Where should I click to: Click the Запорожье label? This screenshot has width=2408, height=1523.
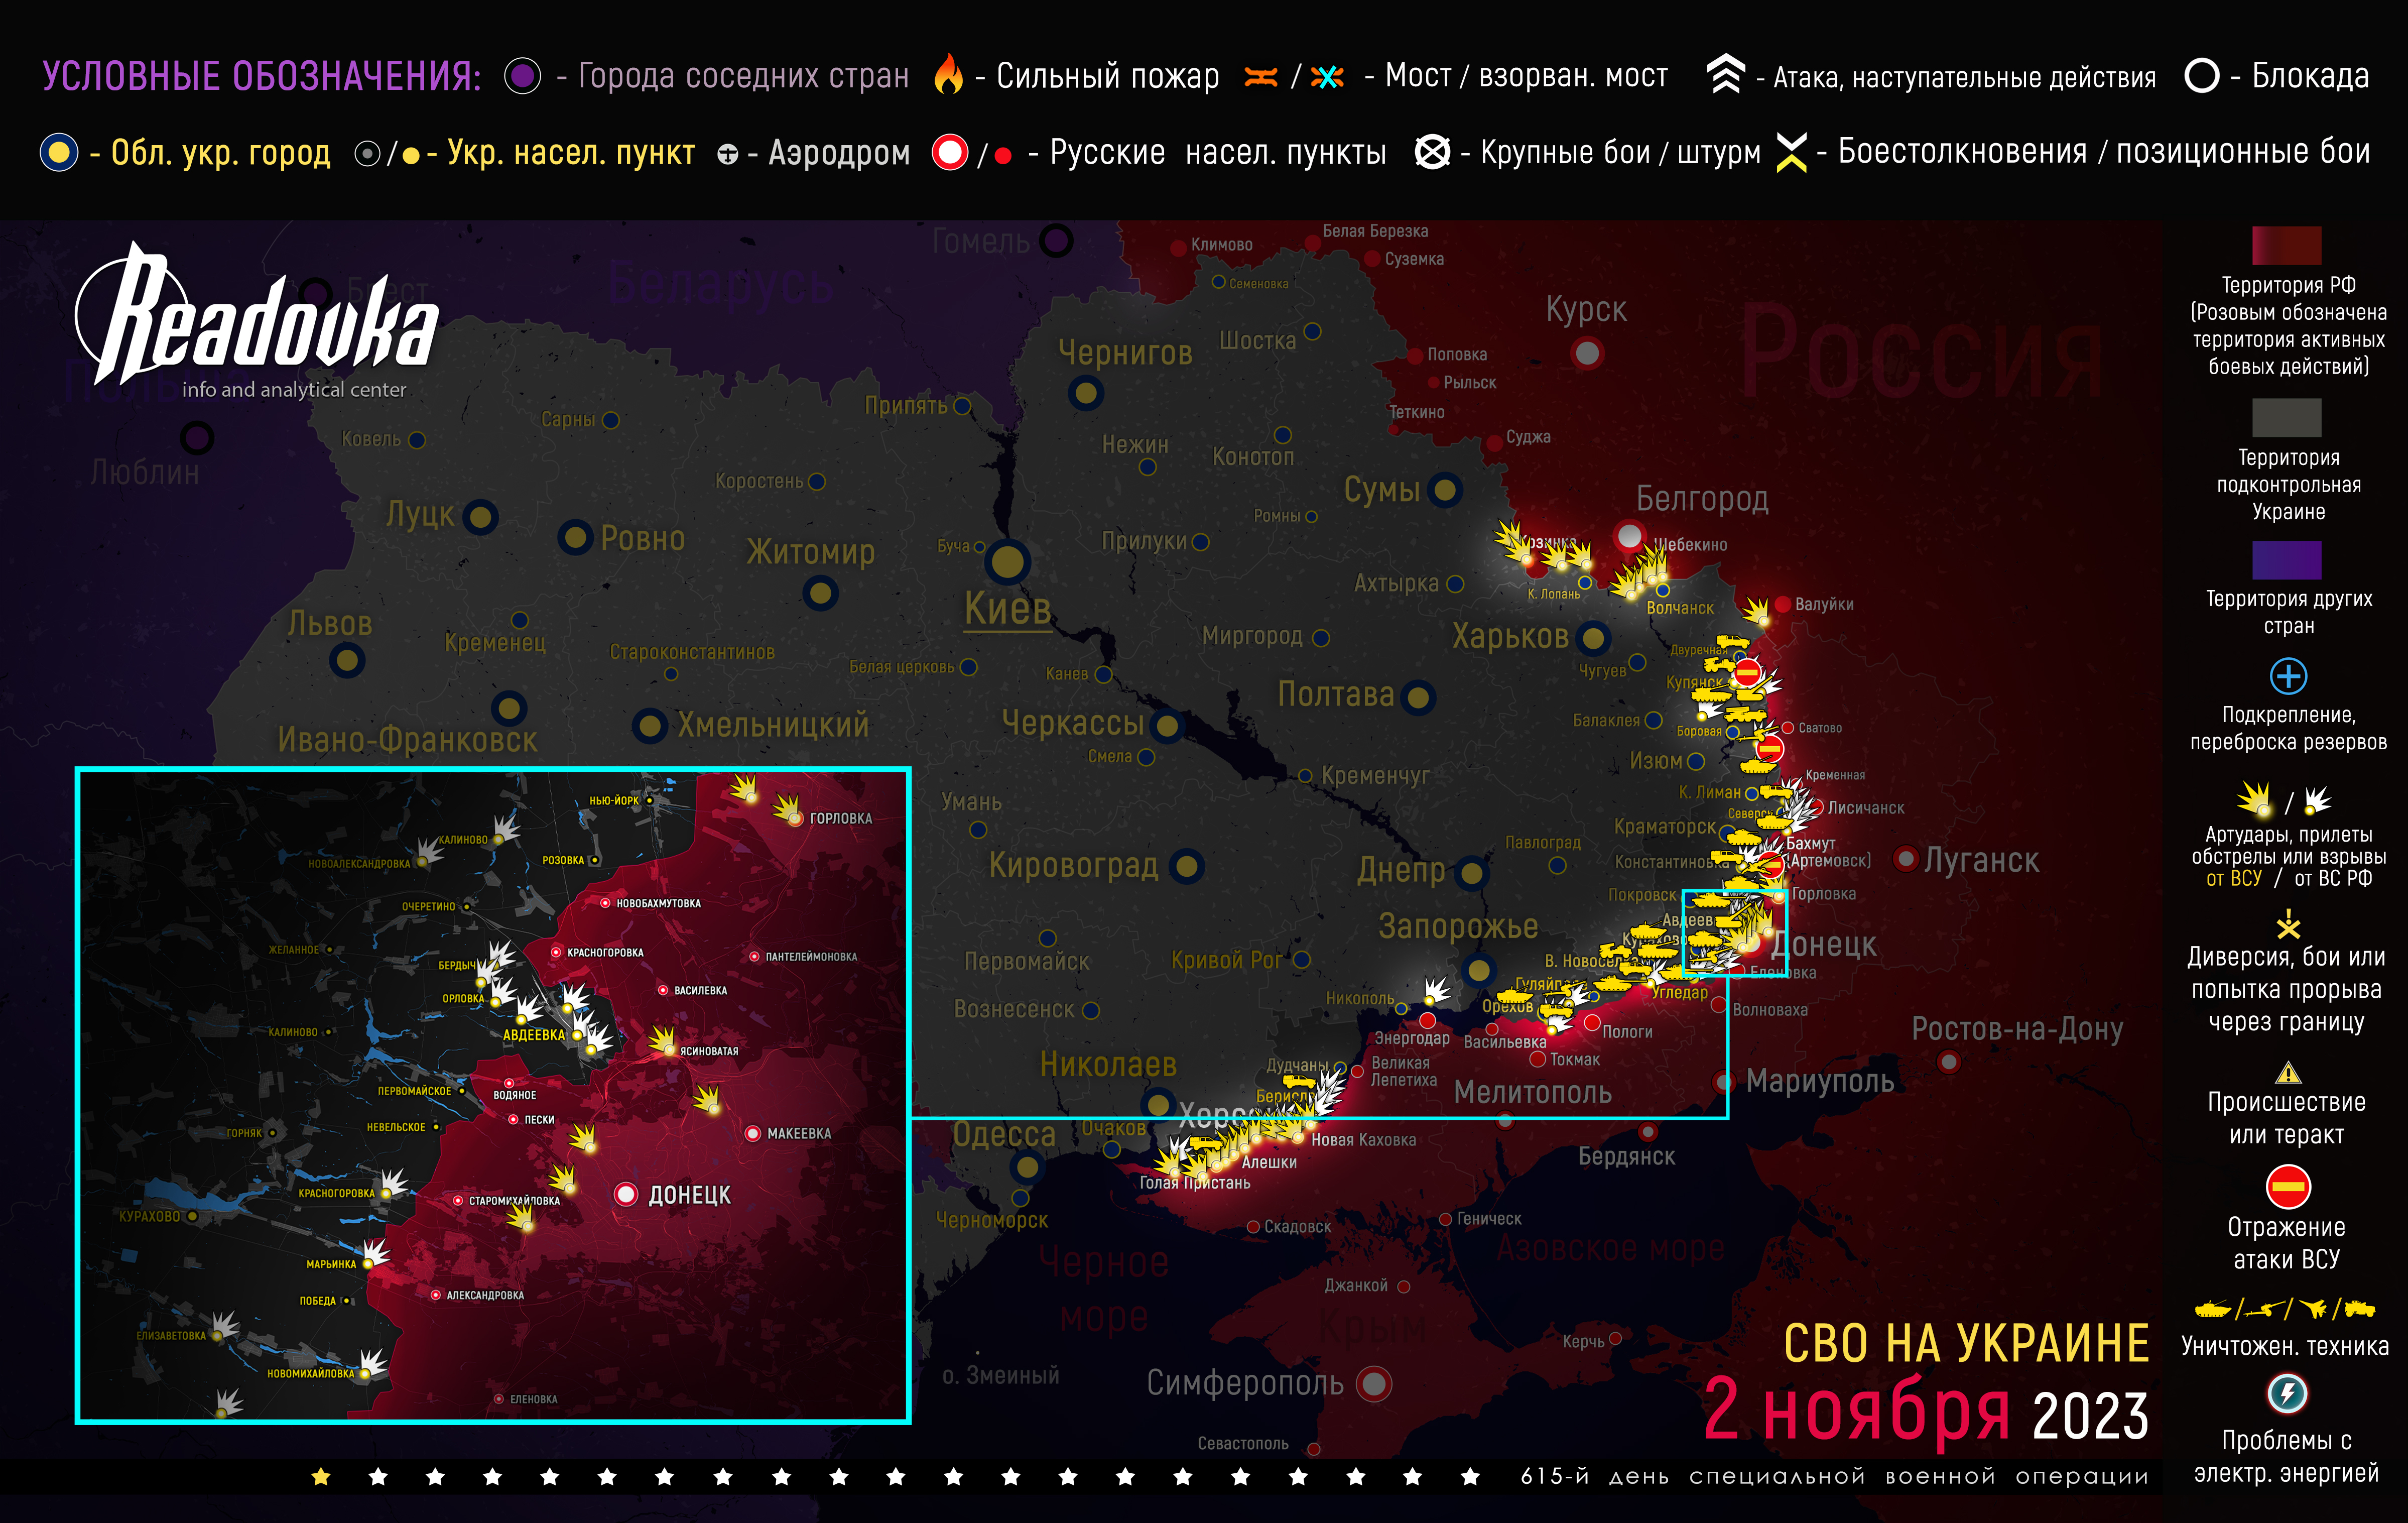1458,927
